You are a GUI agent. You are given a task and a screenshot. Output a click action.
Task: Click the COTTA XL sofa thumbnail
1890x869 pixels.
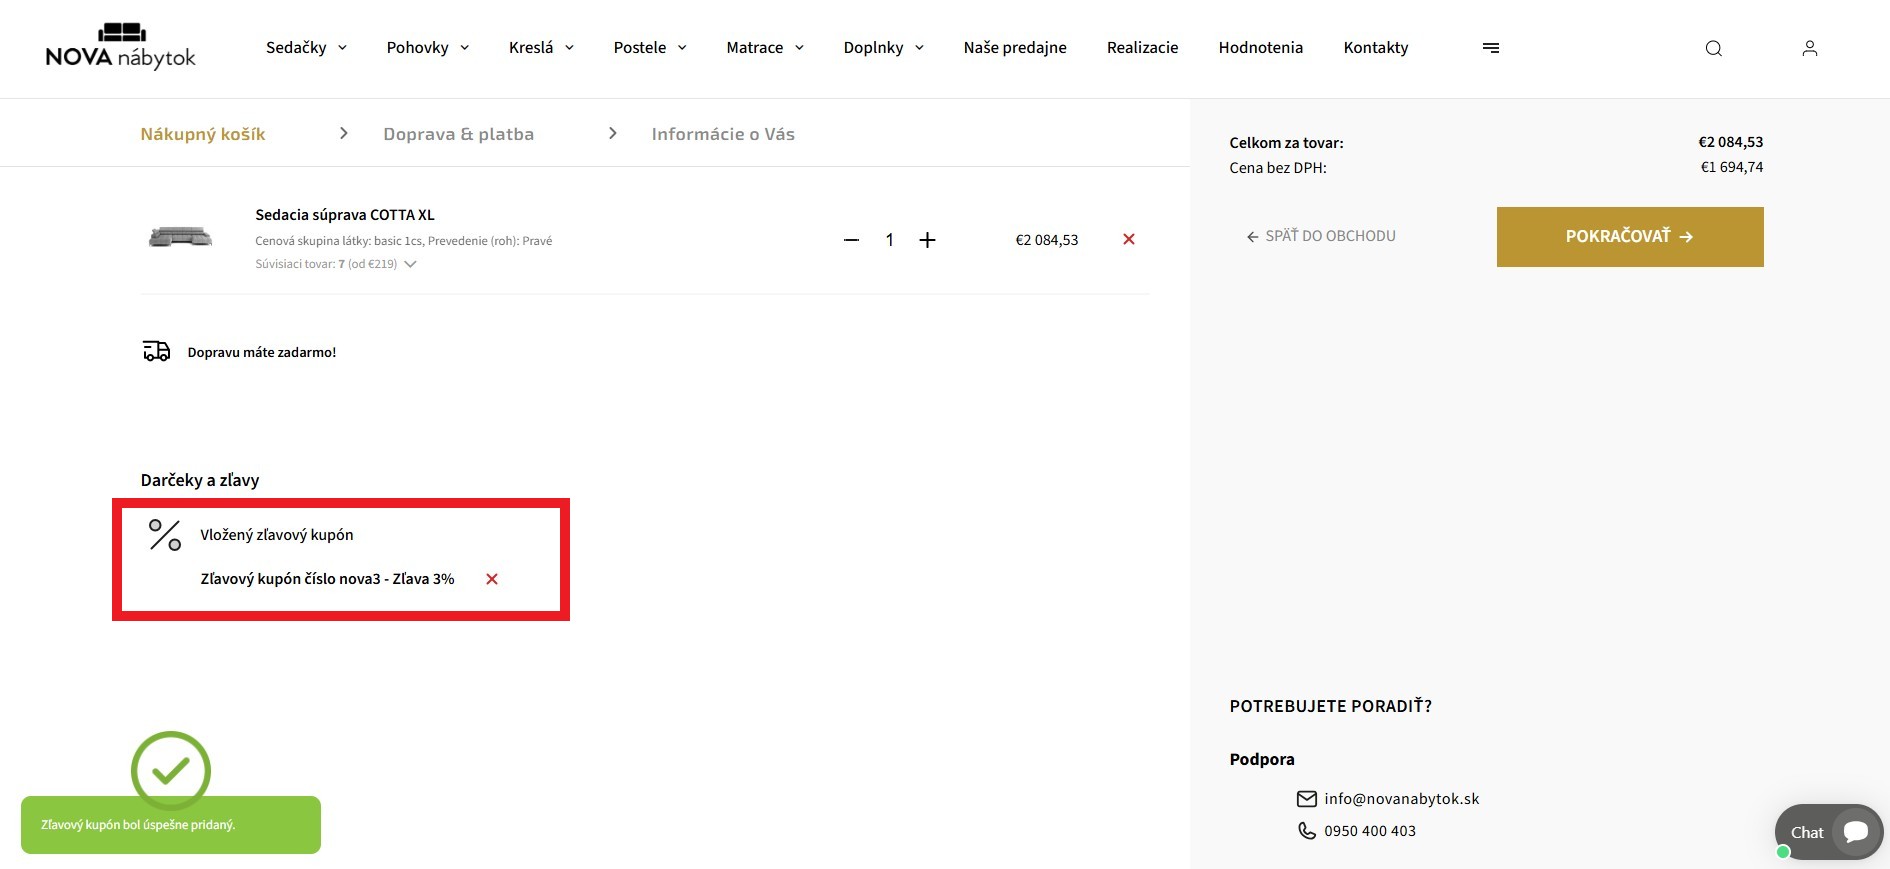click(180, 237)
